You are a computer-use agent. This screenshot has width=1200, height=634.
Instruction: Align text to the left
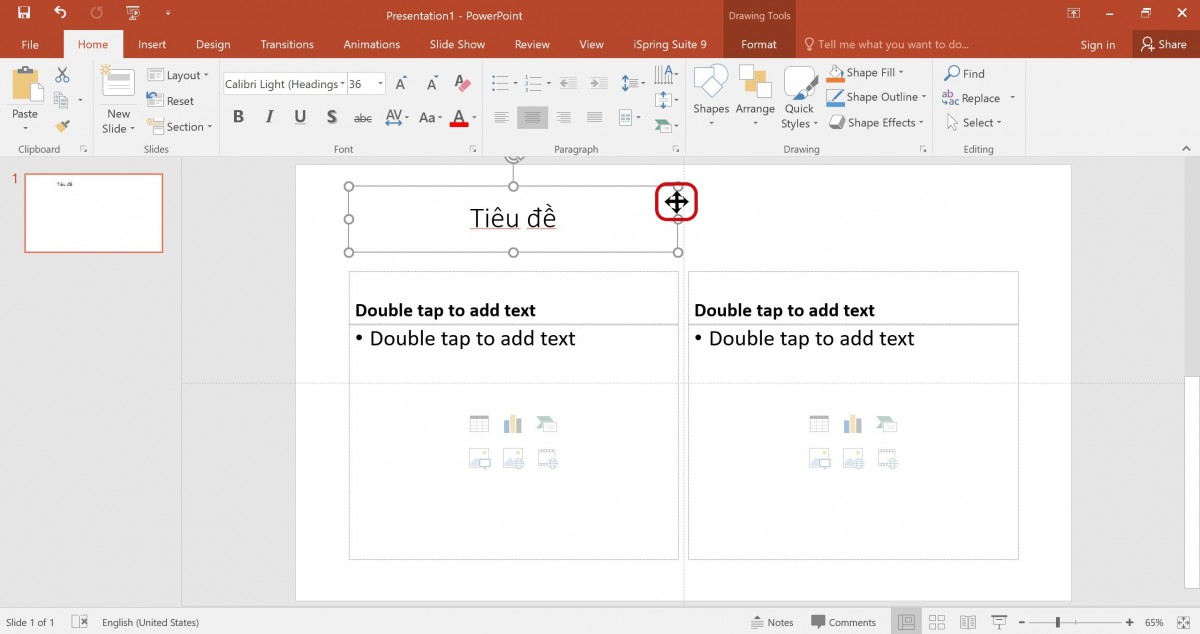(501, 117)
